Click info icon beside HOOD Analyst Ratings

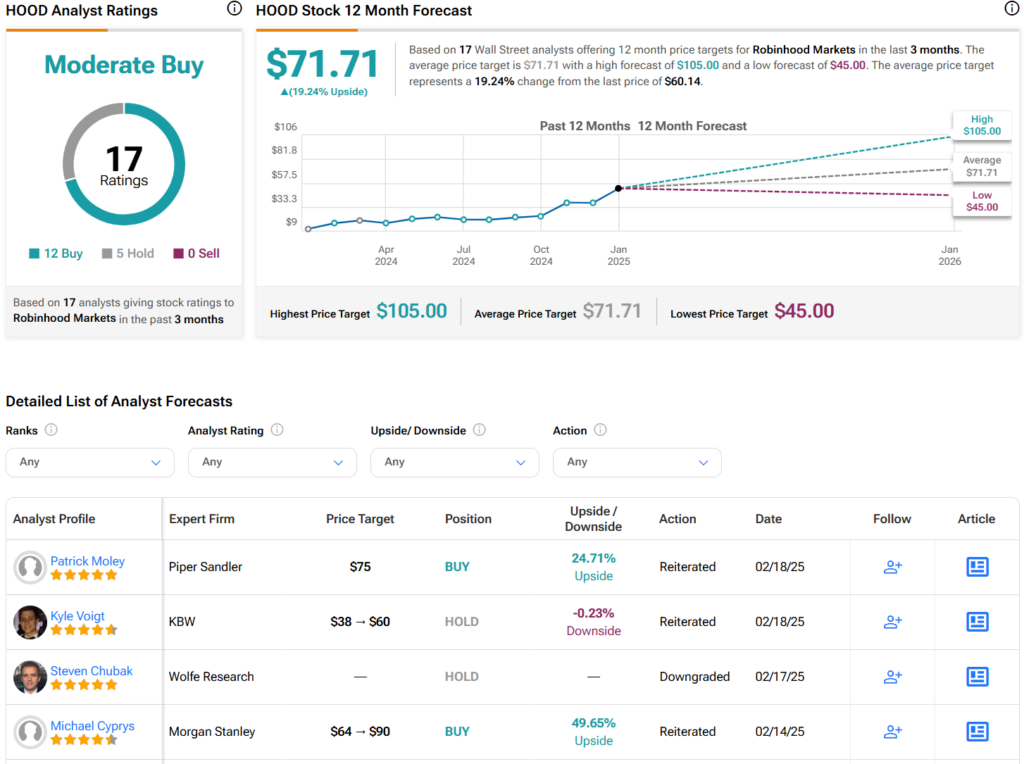(234, 8)
